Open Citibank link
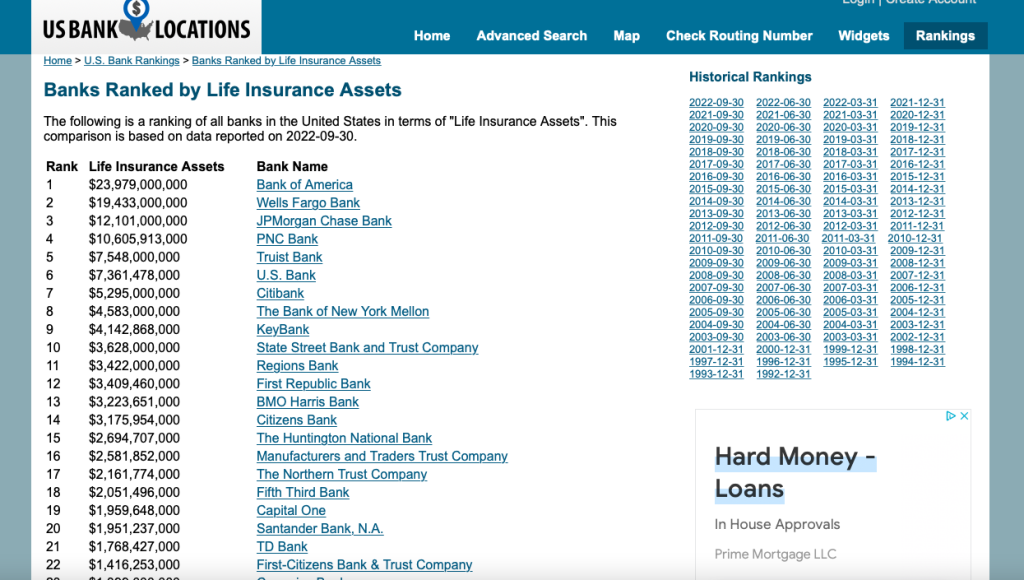Viewport: 1024px width, 580px height. tap(280, 293)
